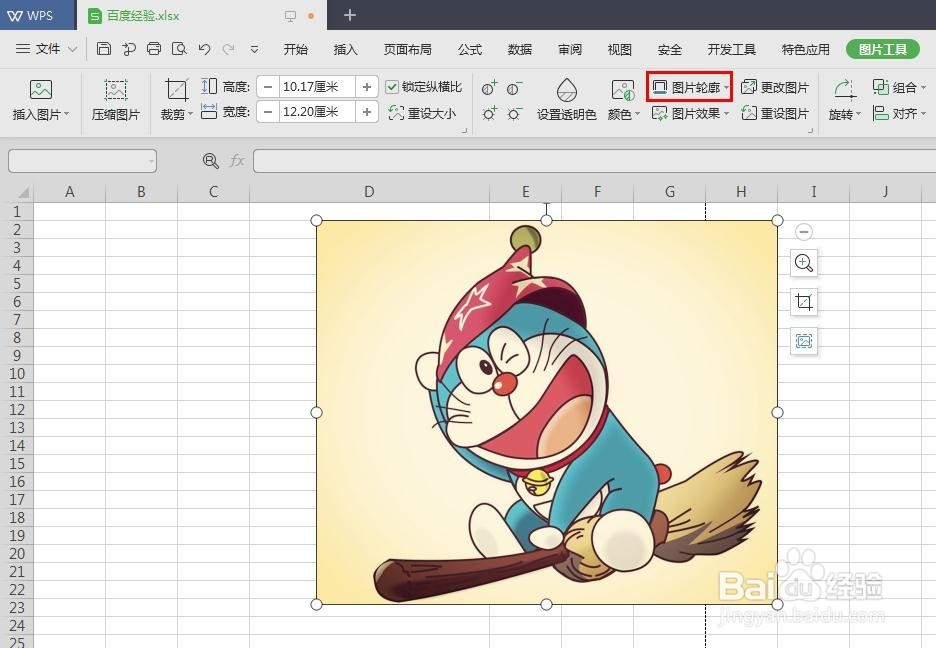936x648 pixels.
Task: Open the Formulas (公式) ribbon tab
Action: click(x=470, y=50)
